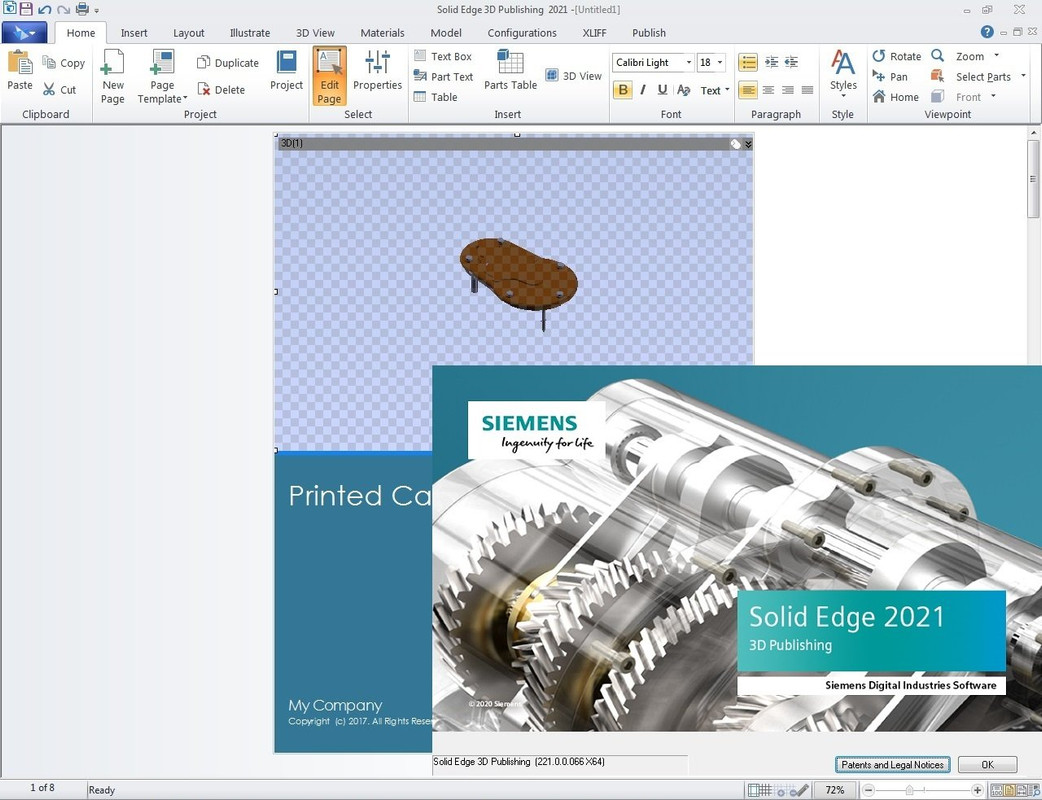
Task: Delete the current page
Action: click(x=221, y=89)
